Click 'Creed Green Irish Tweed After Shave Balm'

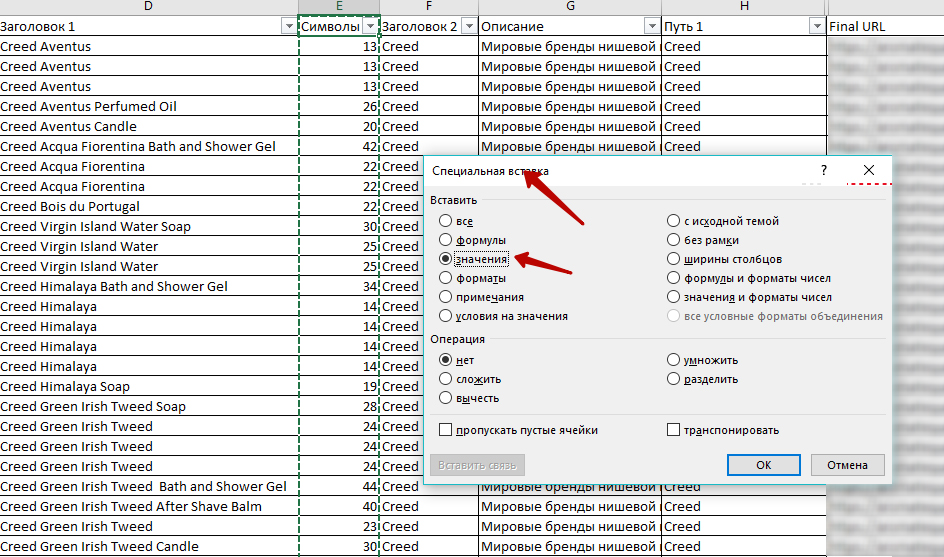coord(149,506)
